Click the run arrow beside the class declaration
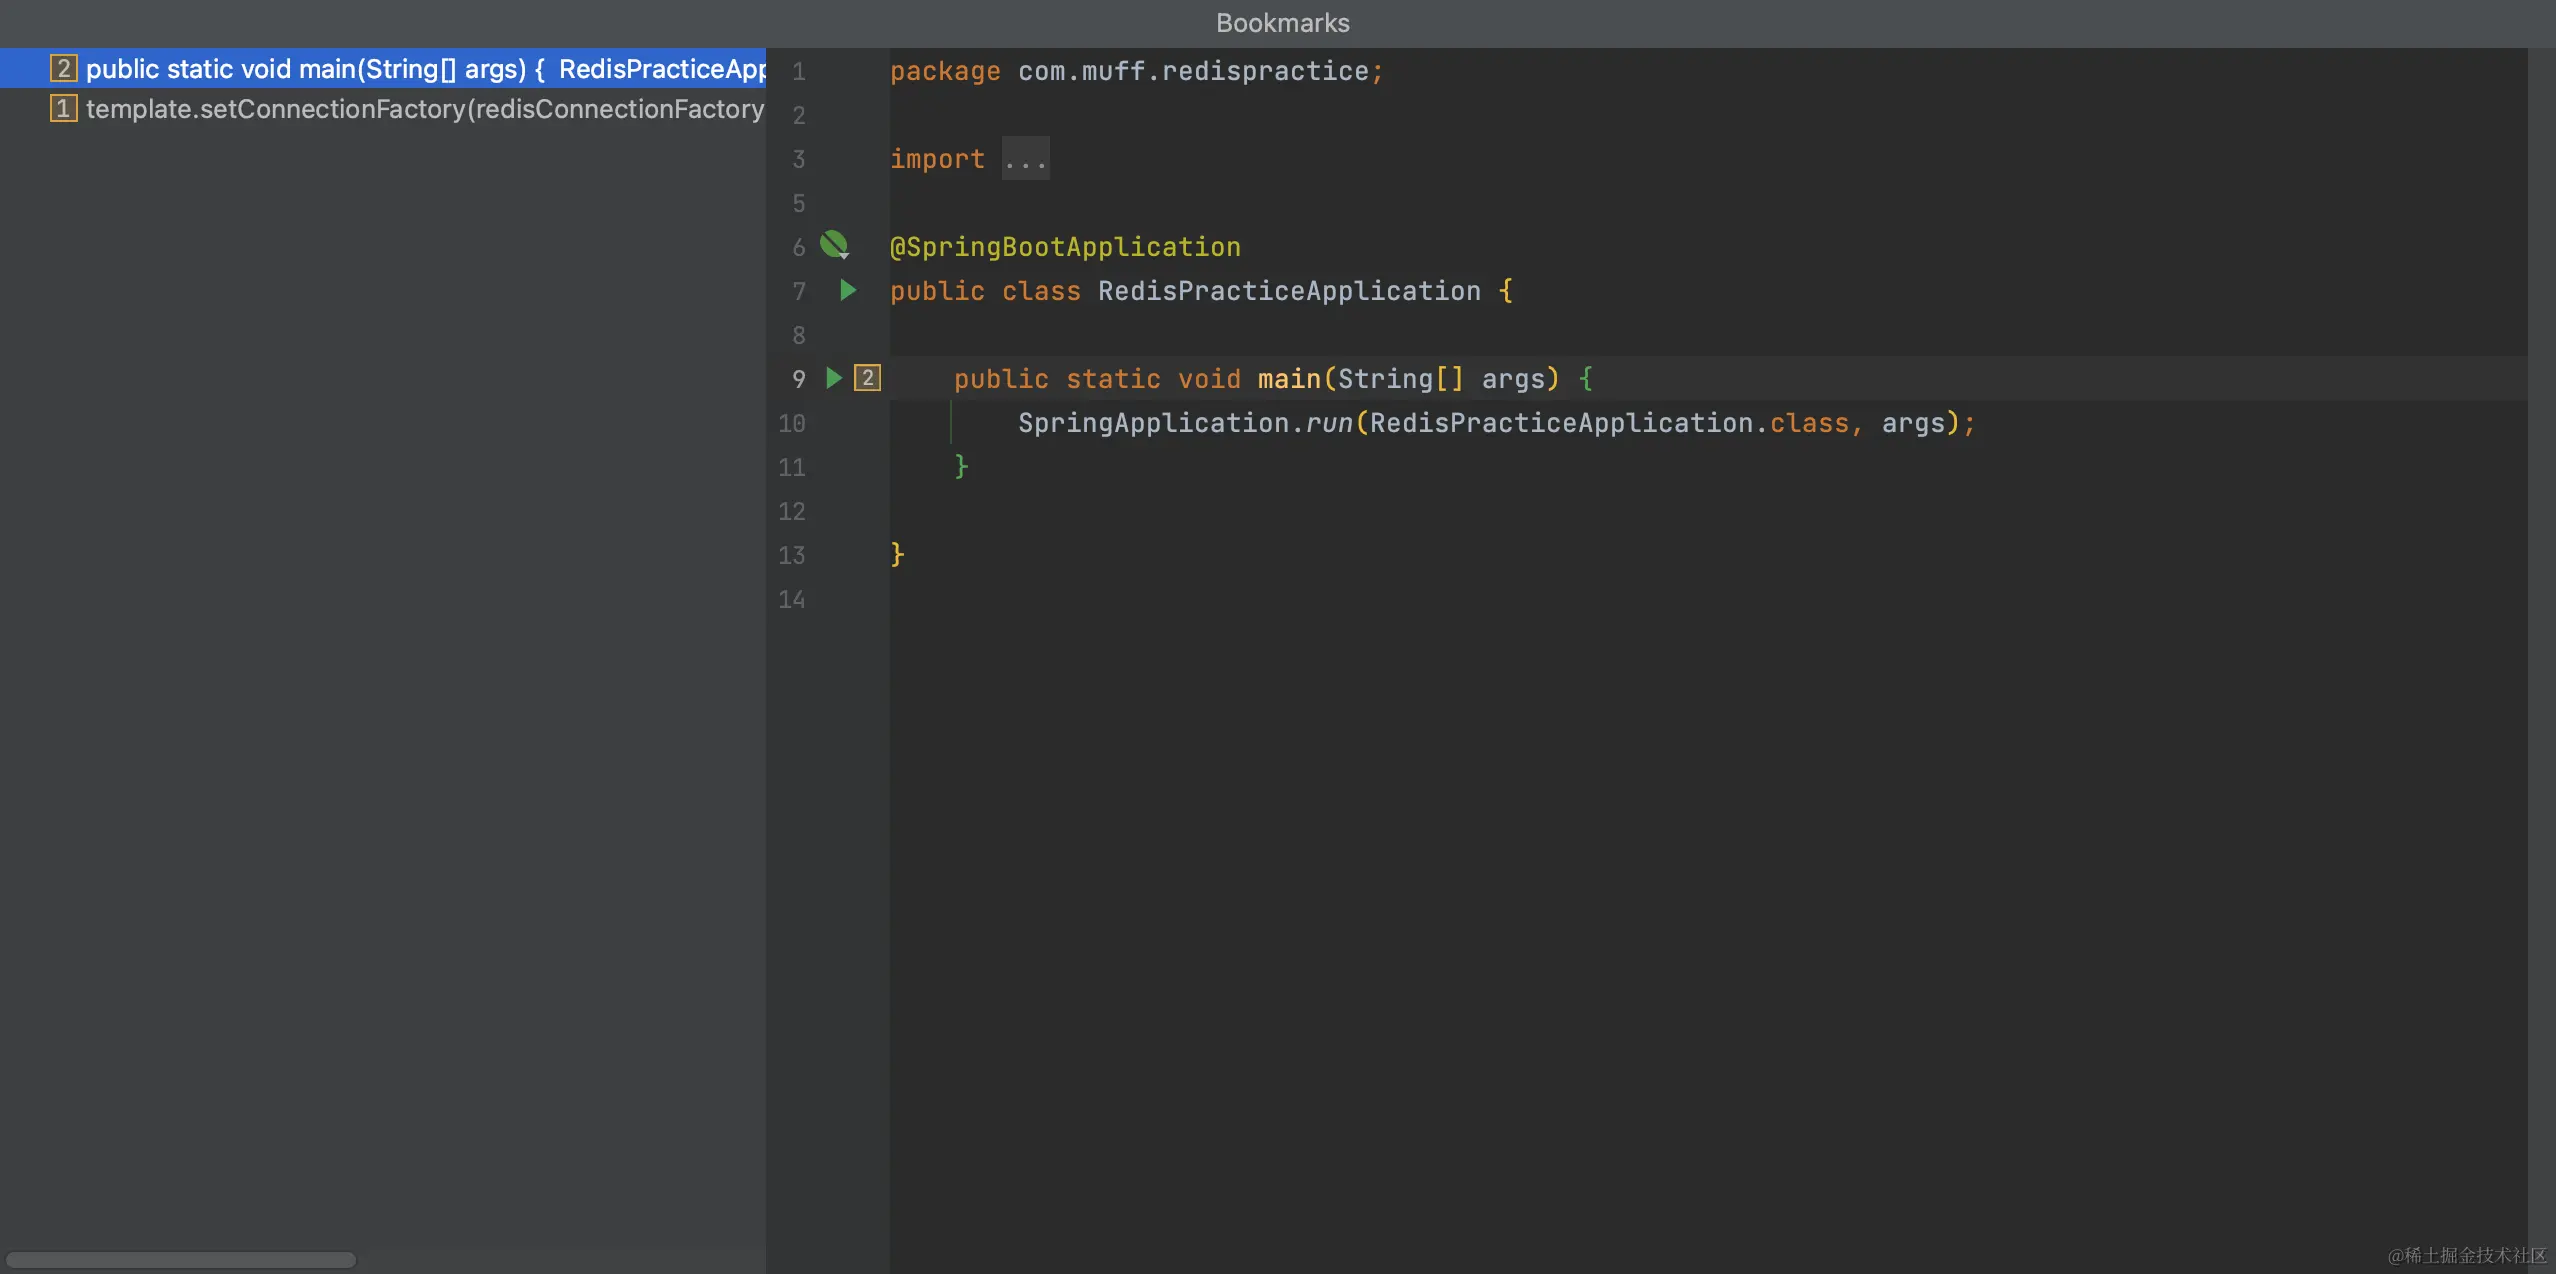Screen dimensions: 2556x1274 tap(848, 290)
